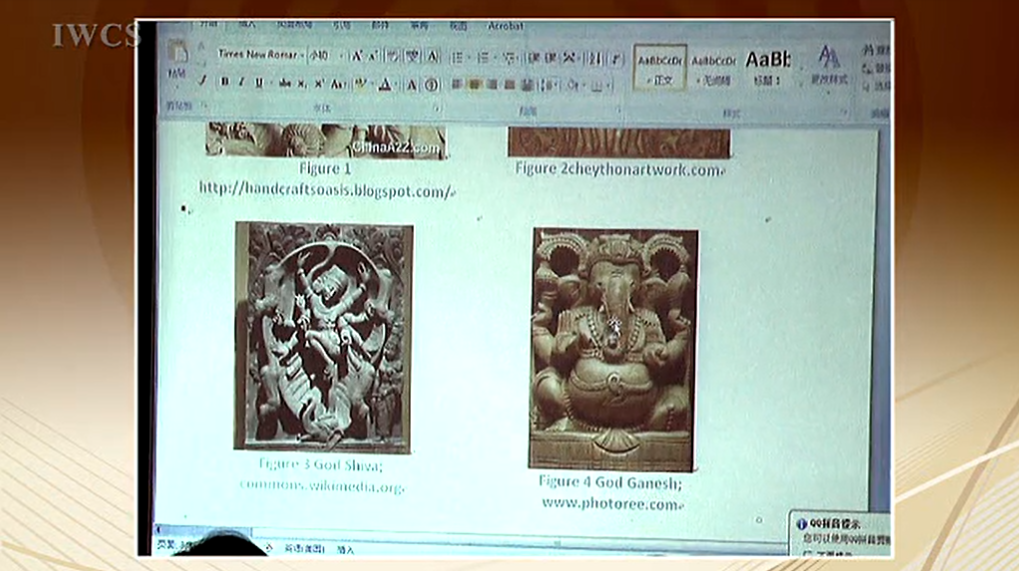This screenshot has height=571, width=1019.
Task: Click the font color swatch button
Action: pos(385,84)
